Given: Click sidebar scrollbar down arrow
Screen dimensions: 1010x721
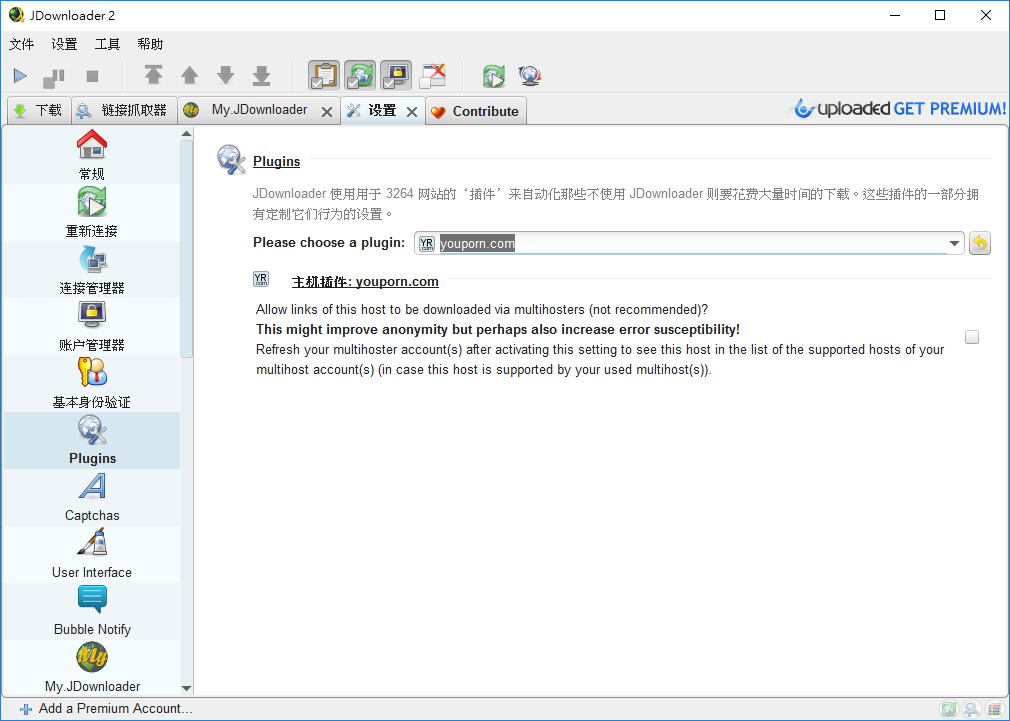Looking at the screenshot, I should [187, 688].
